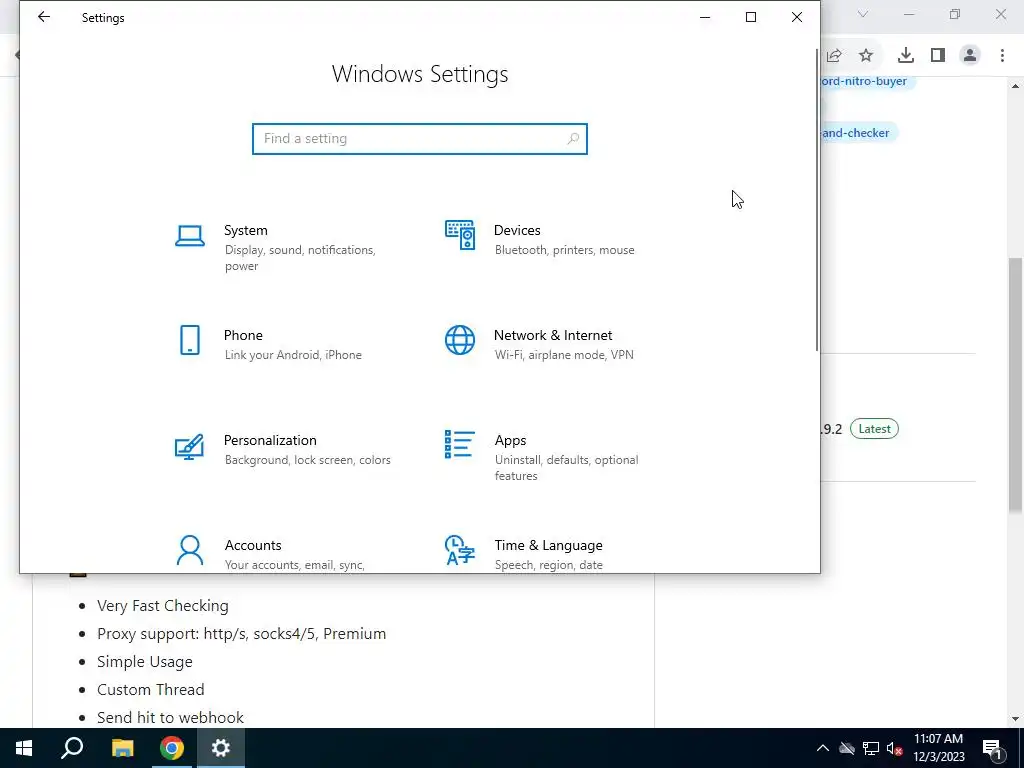Open the Accounts person icon

(x=189, y=550)
